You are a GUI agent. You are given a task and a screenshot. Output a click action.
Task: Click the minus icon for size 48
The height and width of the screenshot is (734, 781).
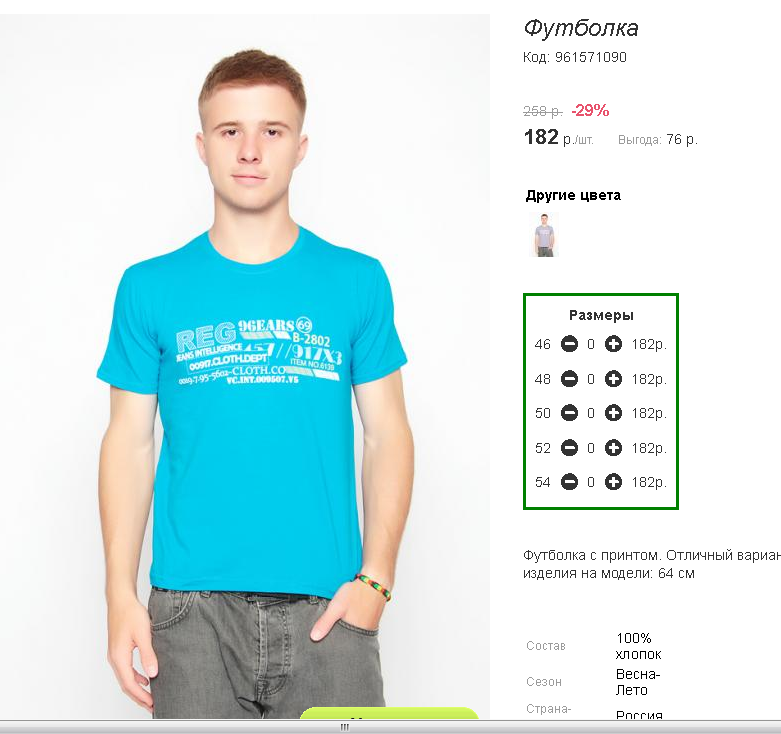point(569,379)
